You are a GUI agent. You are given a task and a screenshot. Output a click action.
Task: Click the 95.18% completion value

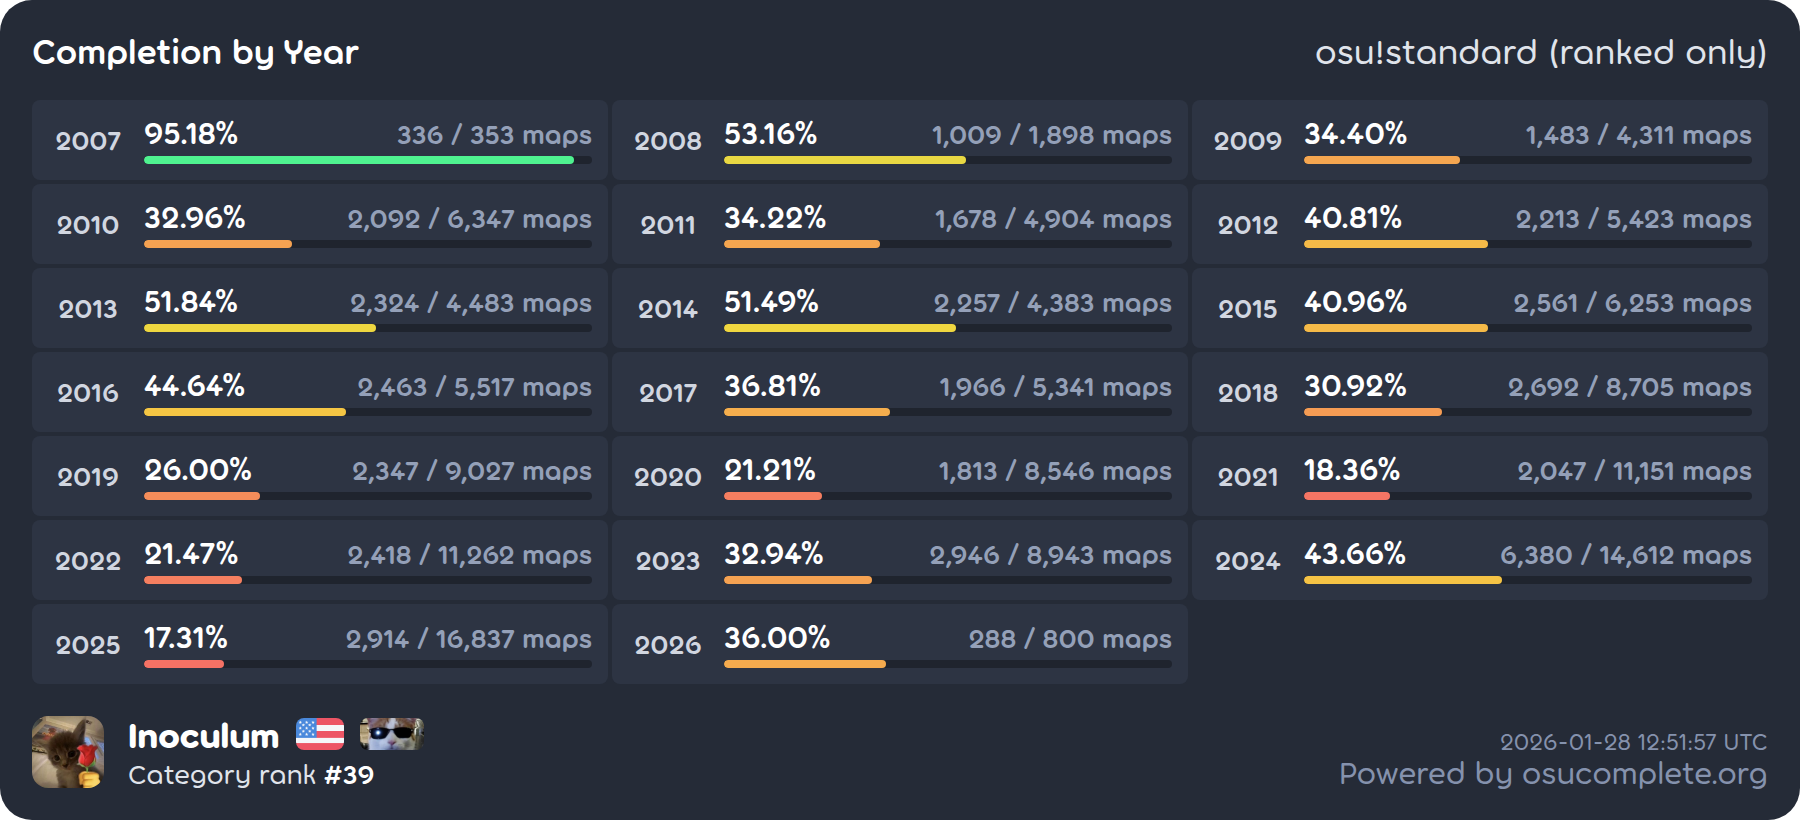191,134
